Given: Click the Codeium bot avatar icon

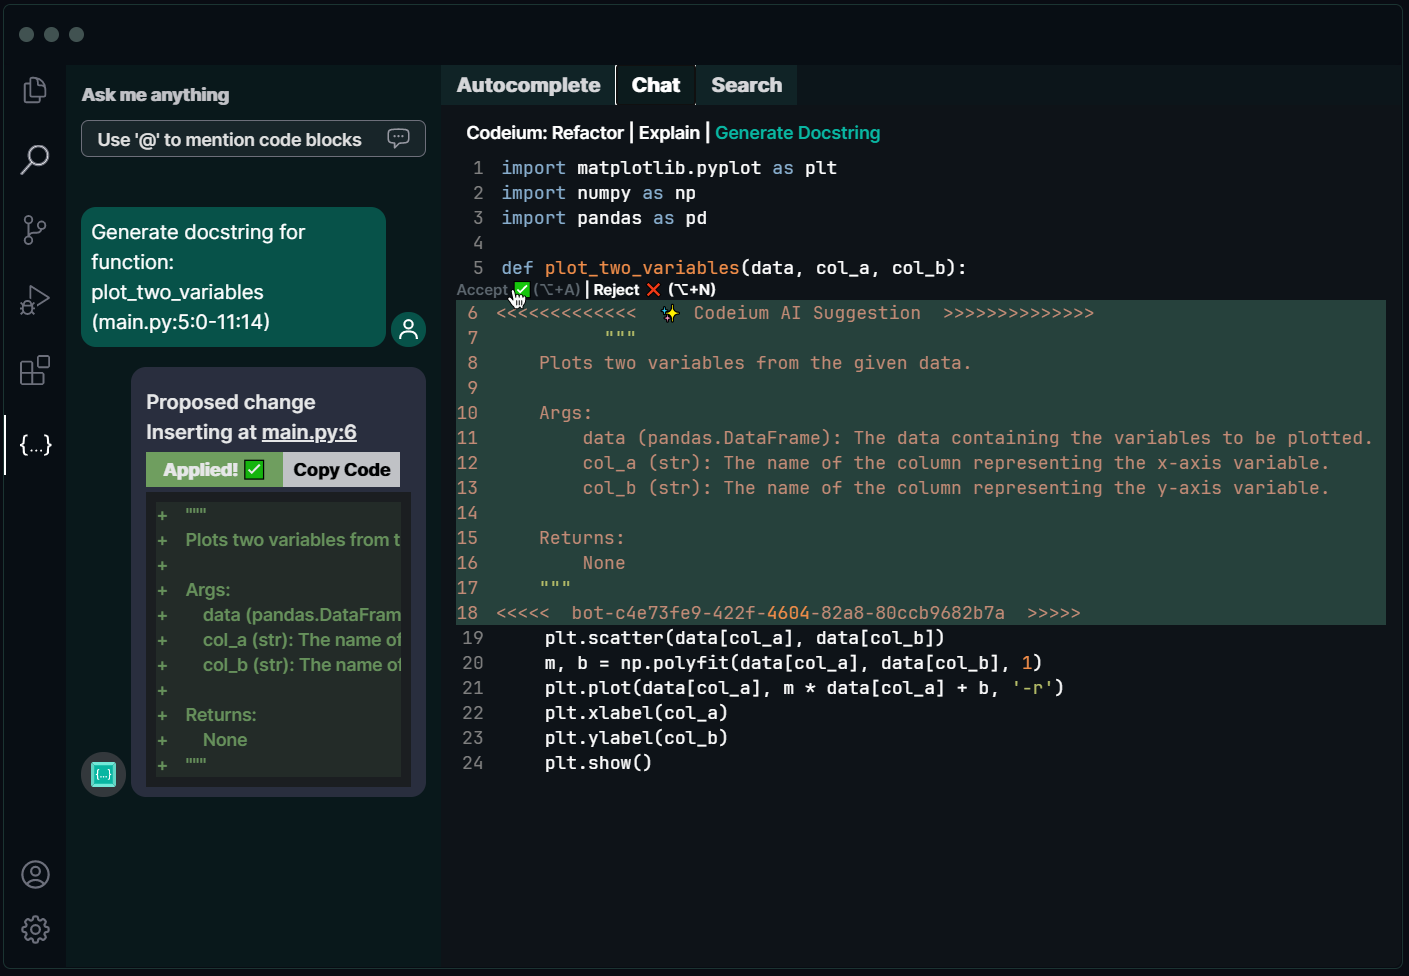Looking at the screenshot, I should click(103, 774).
